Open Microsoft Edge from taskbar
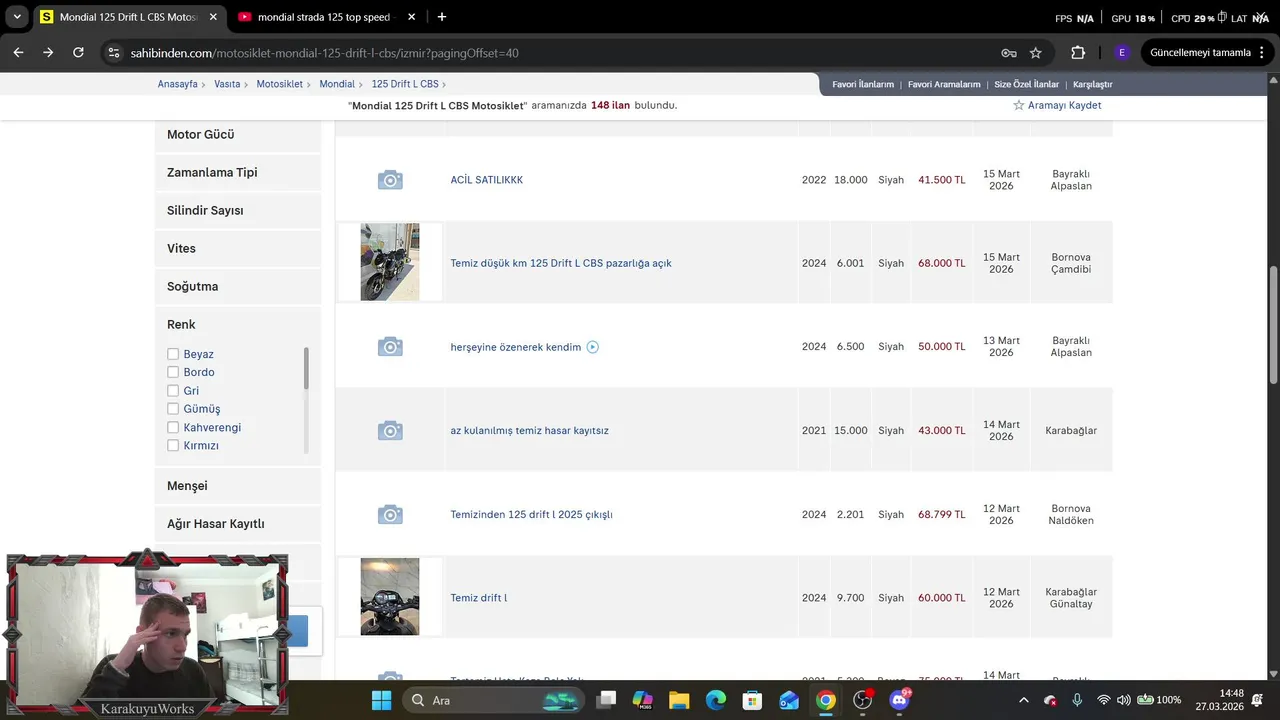 pos(716,700)
